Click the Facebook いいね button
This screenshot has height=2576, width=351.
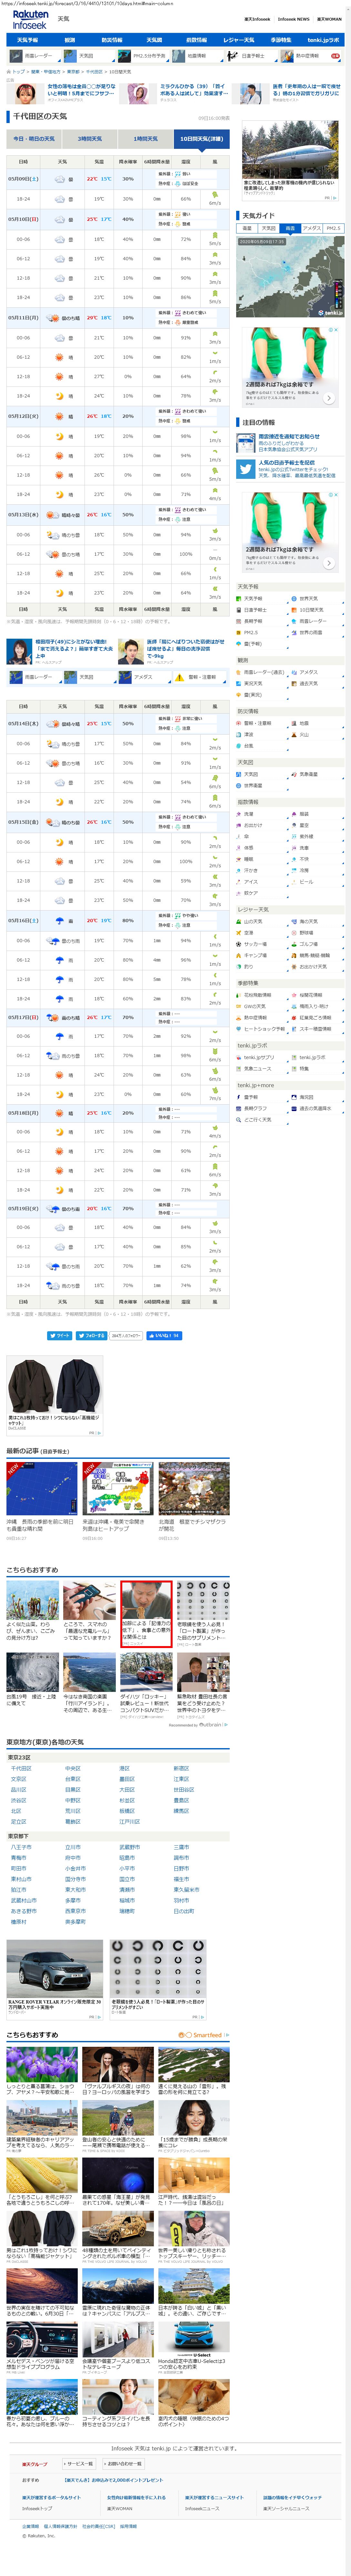coord(164,1335)
